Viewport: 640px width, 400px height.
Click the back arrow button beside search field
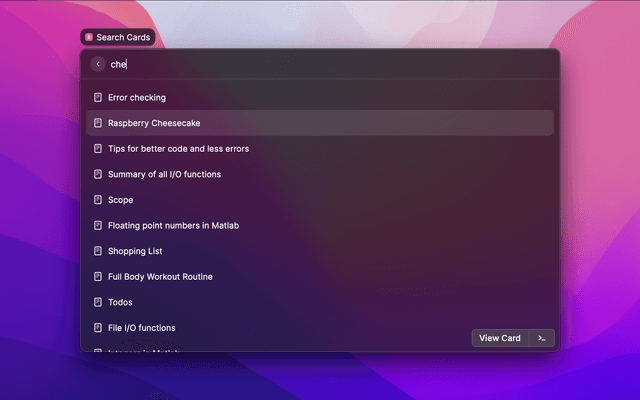pos(98,64)
